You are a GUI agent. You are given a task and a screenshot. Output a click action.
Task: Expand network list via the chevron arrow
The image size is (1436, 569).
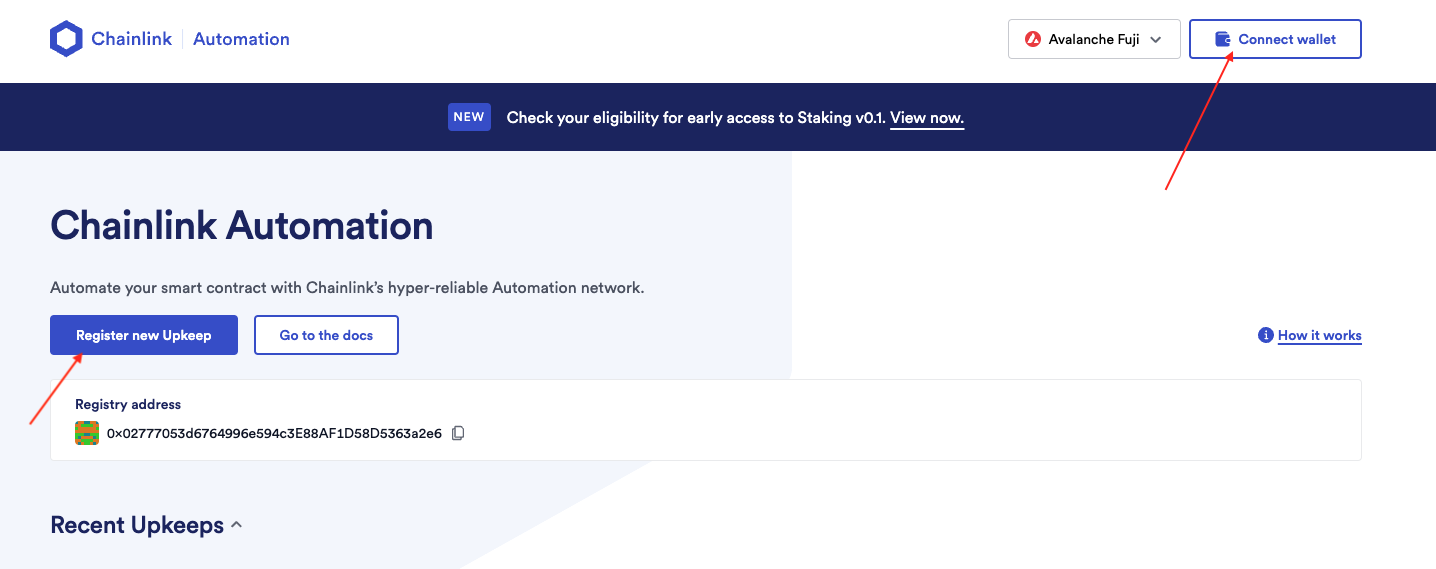click(x=1156, y=40)
